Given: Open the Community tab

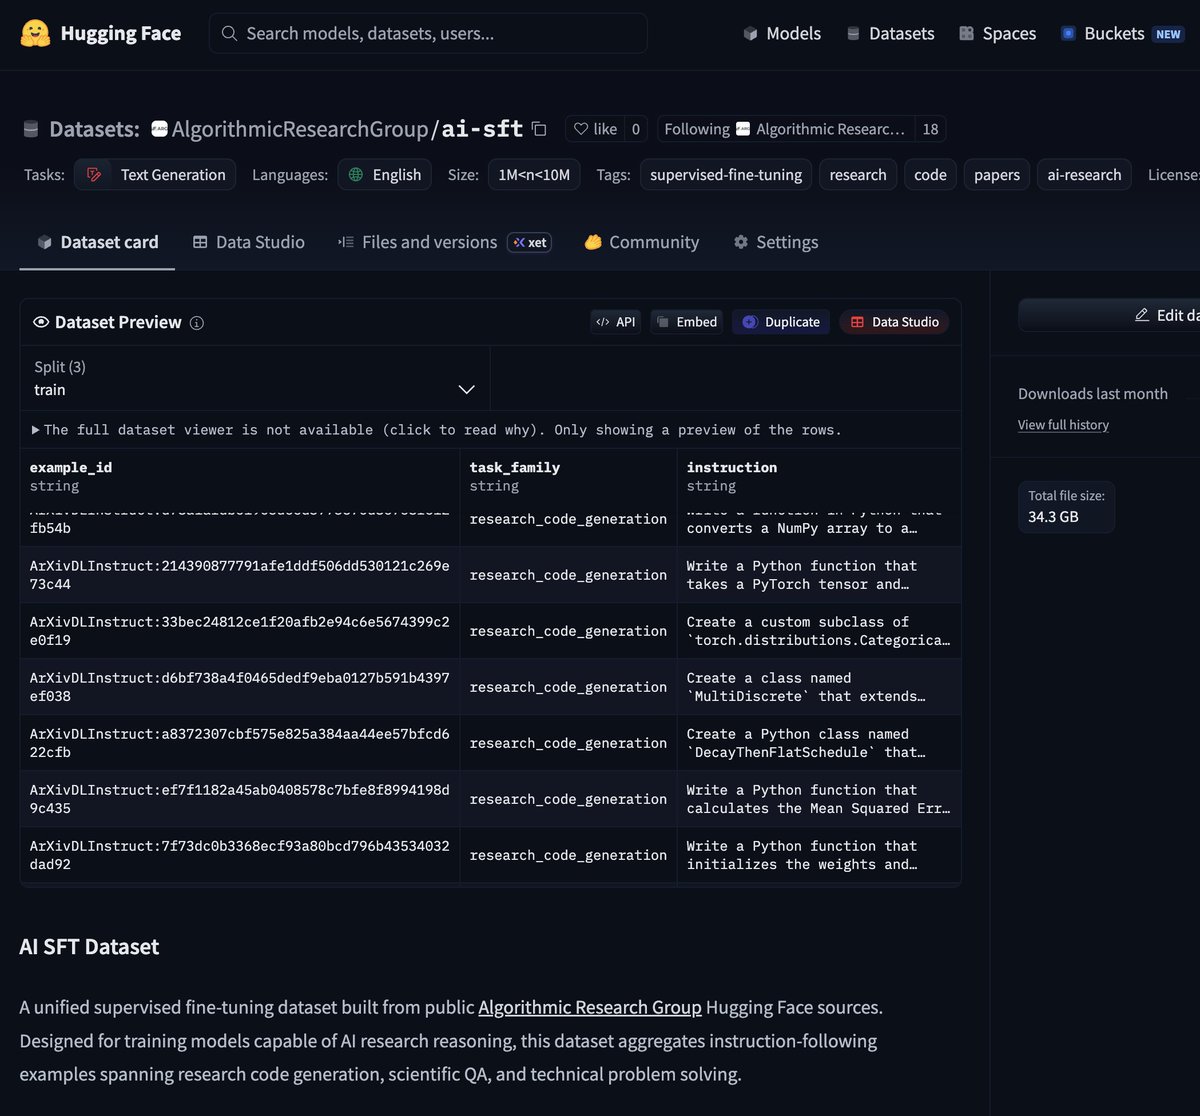Looking at the screenshot, I should tap(642, 242).
